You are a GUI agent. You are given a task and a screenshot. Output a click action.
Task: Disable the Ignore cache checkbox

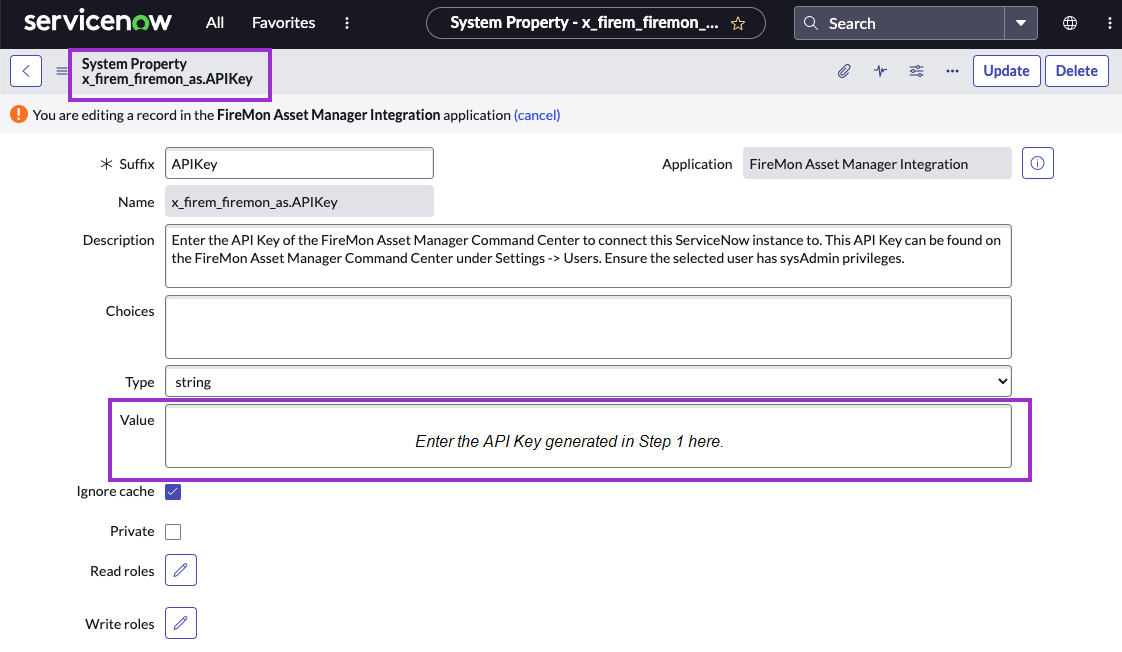coord(172,491)
